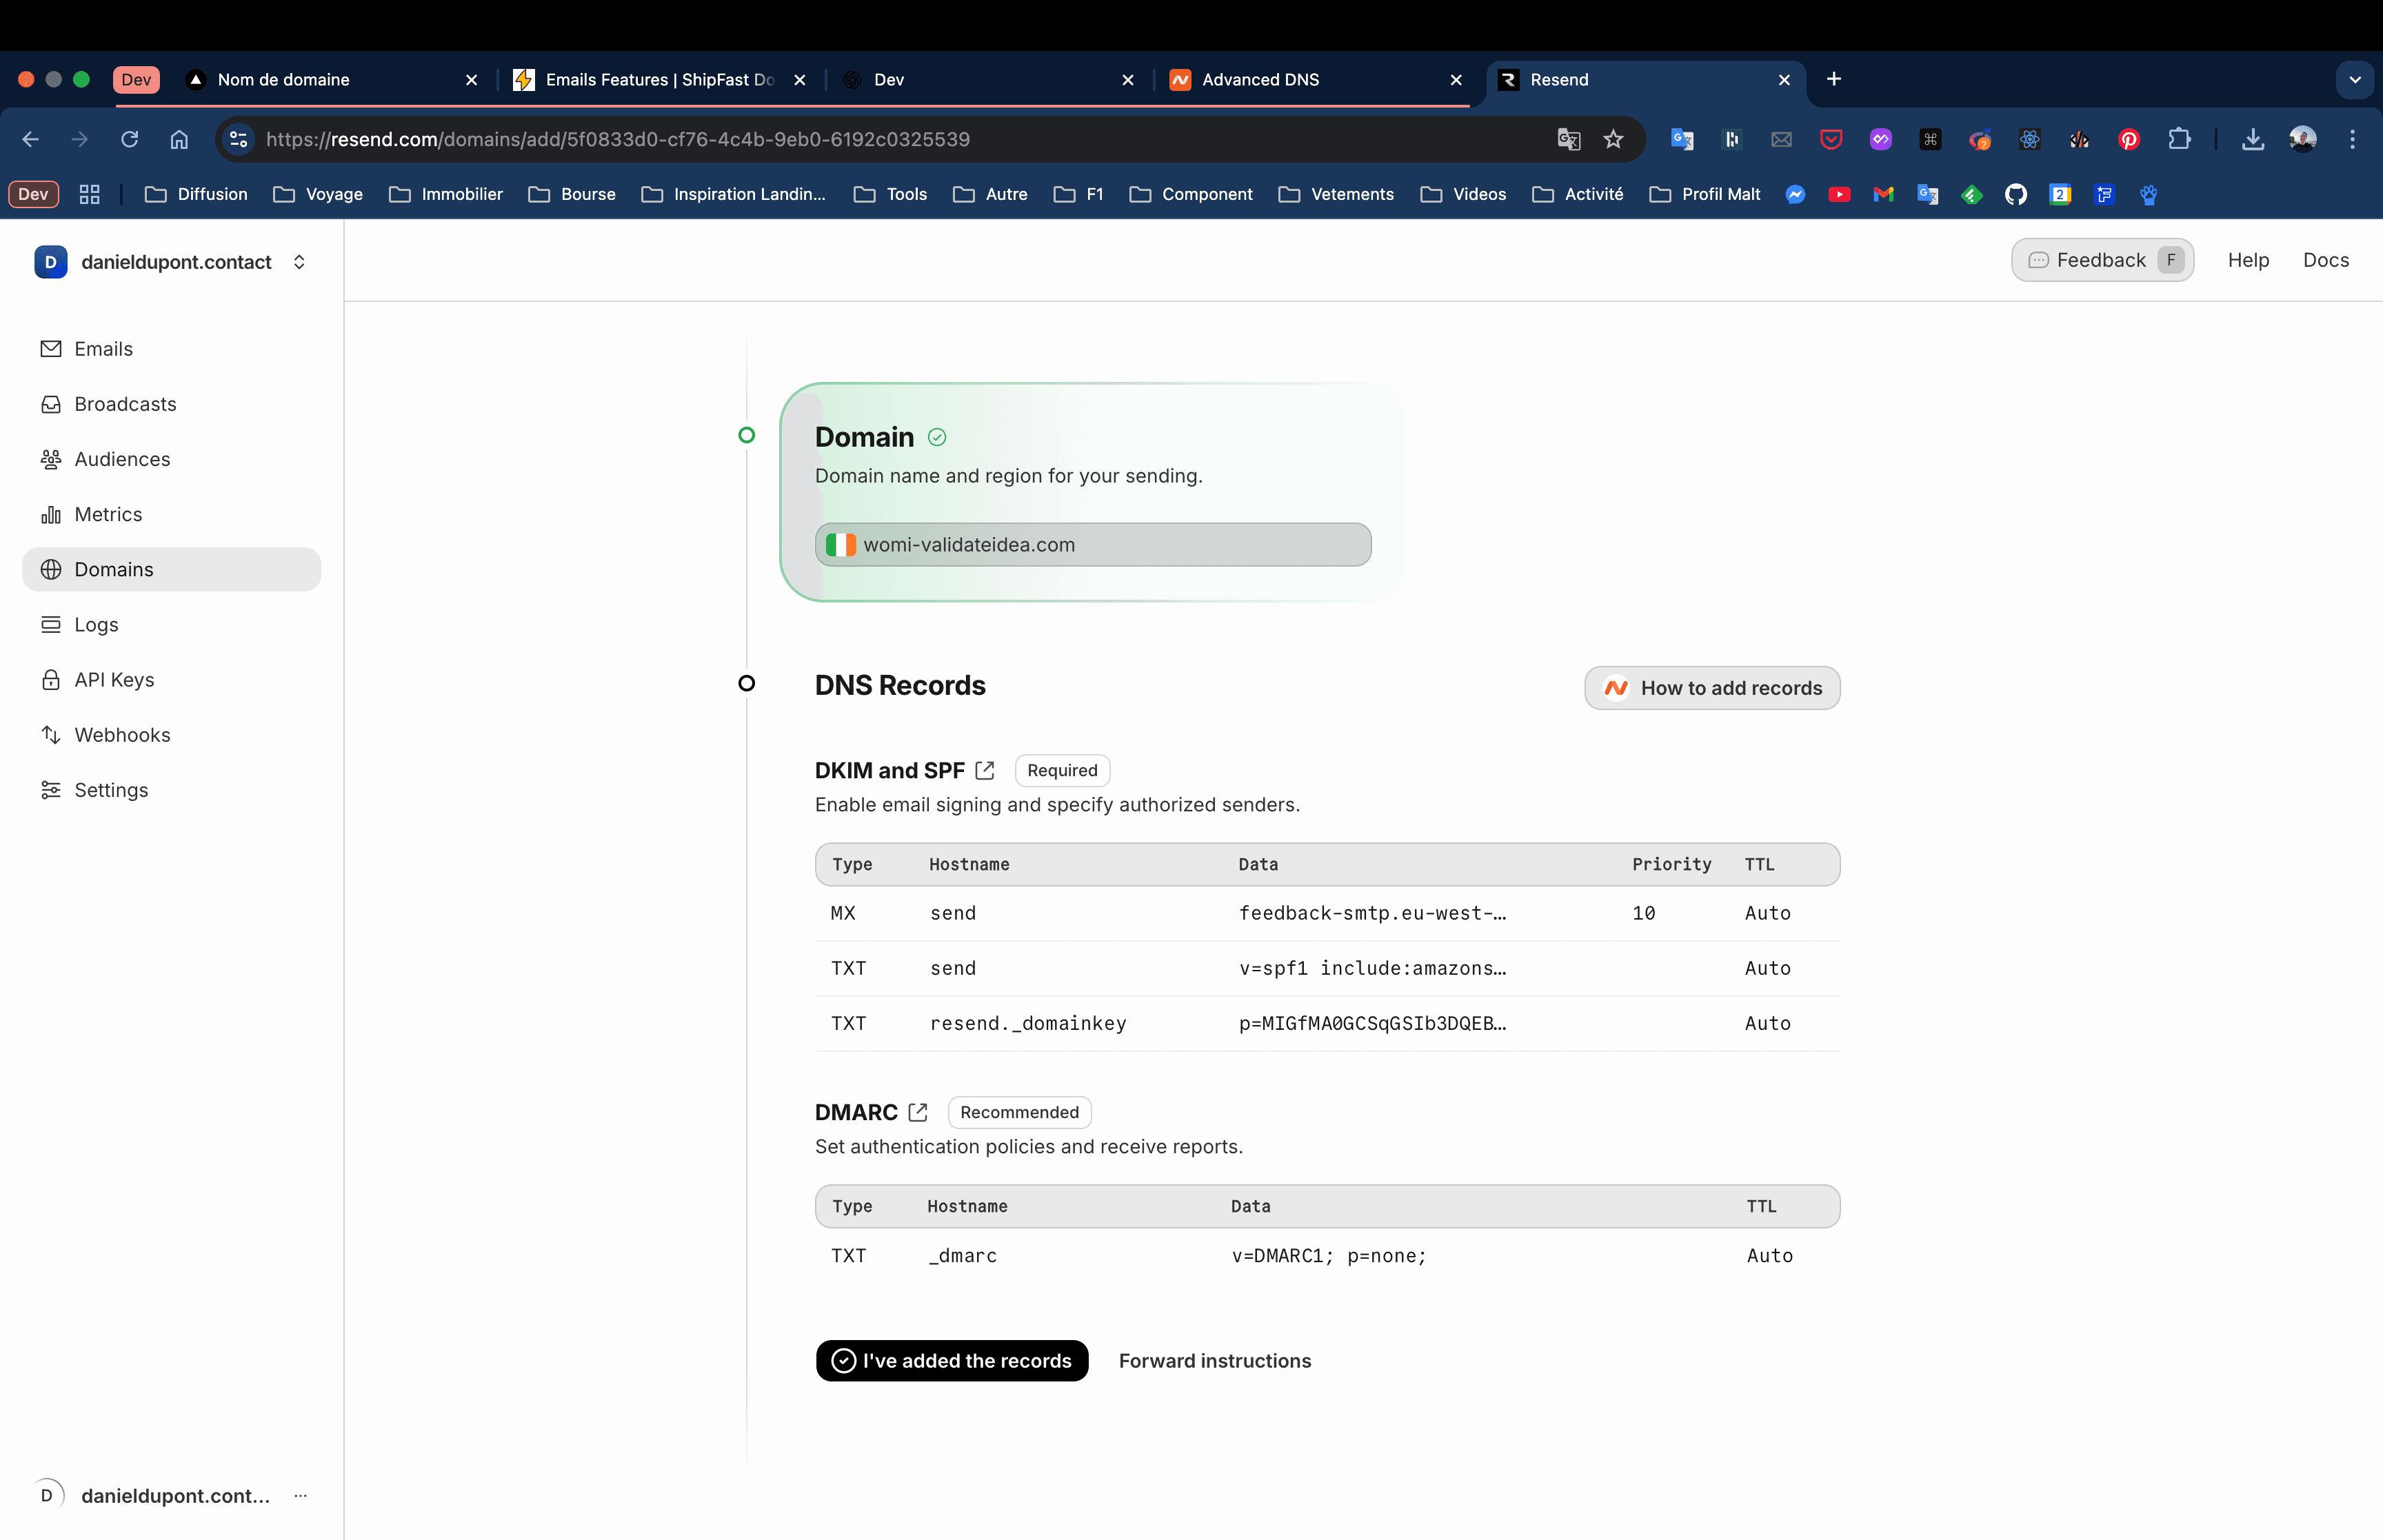This screenshot has width=2383, height=1540.
Task: Expand the tab search dropdown arrow
Action: [2354, 80]
